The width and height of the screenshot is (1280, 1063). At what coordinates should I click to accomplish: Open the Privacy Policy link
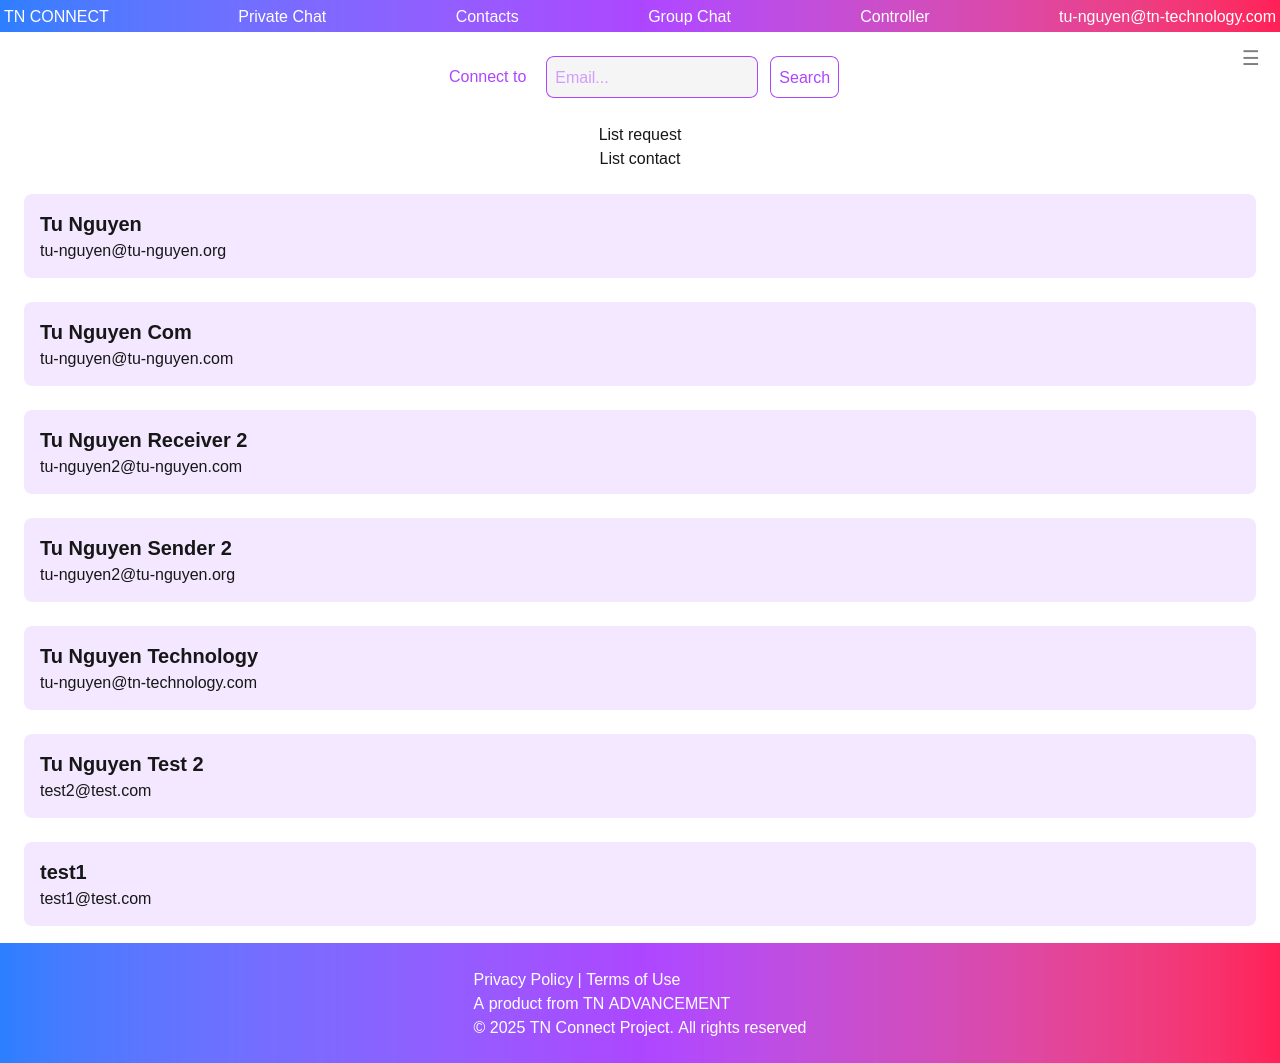(x=523, y=980)
